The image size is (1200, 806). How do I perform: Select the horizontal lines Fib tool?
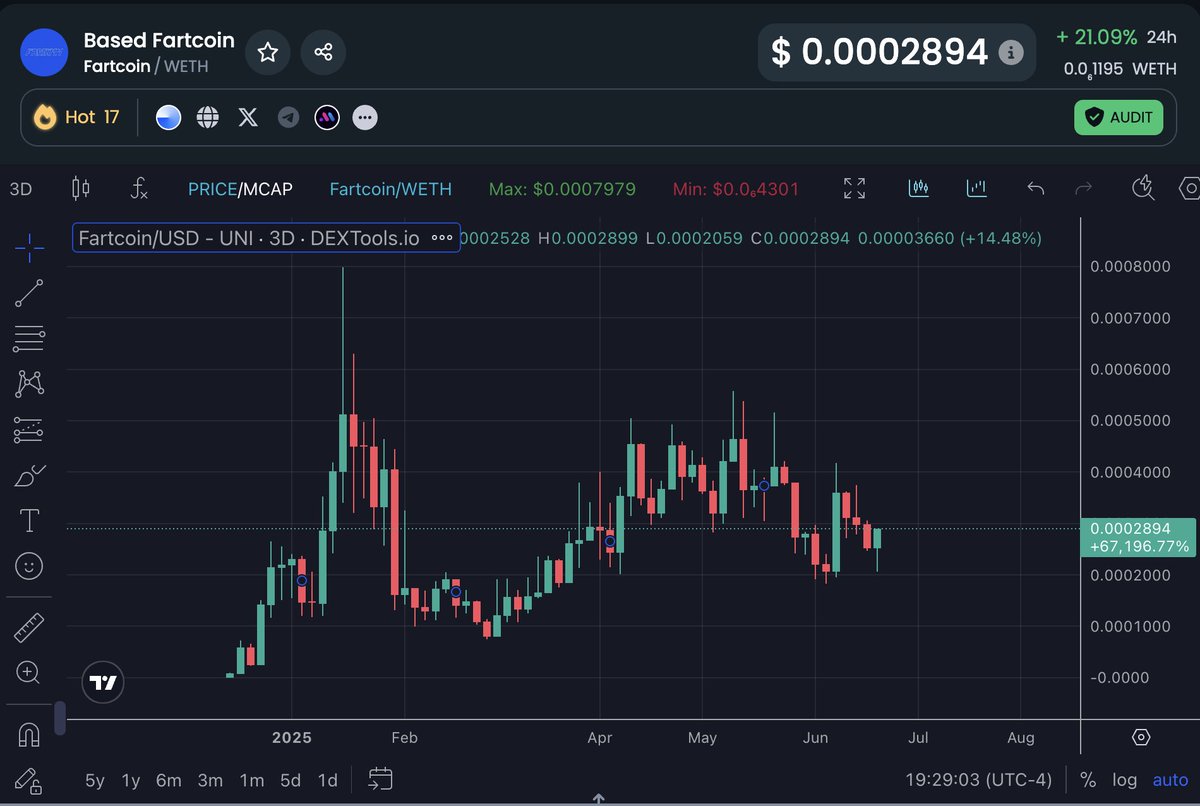click(29, 339)
